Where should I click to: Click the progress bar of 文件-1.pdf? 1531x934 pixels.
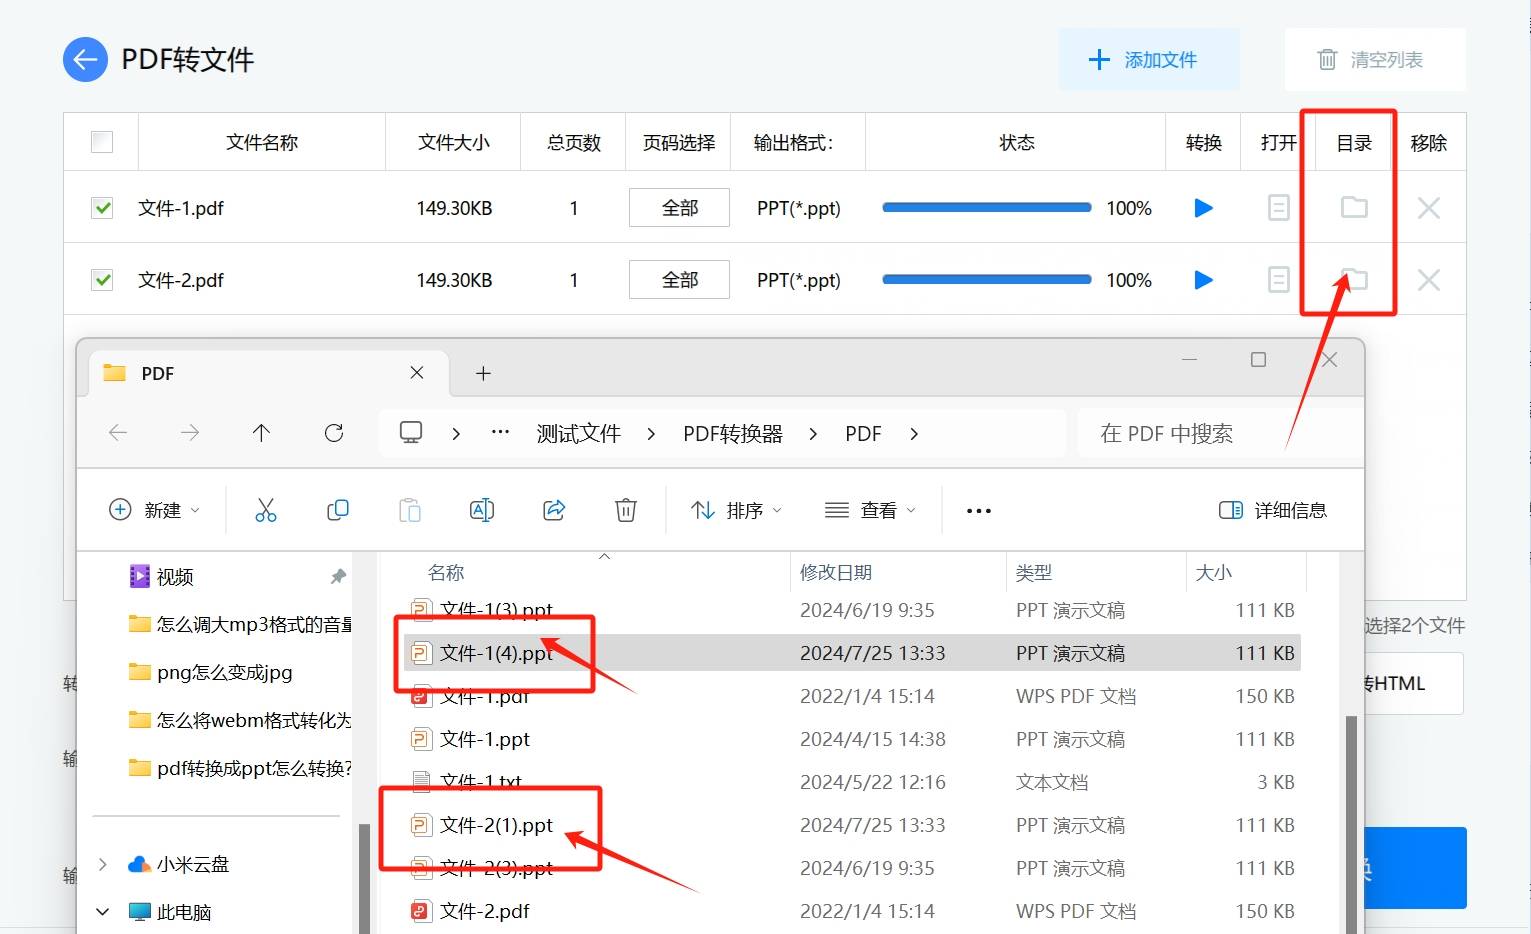click(x=987, y=208)
